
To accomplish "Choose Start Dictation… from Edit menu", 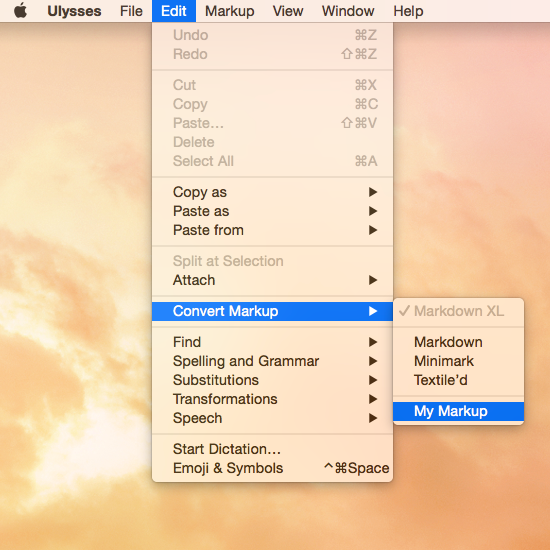I will tap(273, 449).
